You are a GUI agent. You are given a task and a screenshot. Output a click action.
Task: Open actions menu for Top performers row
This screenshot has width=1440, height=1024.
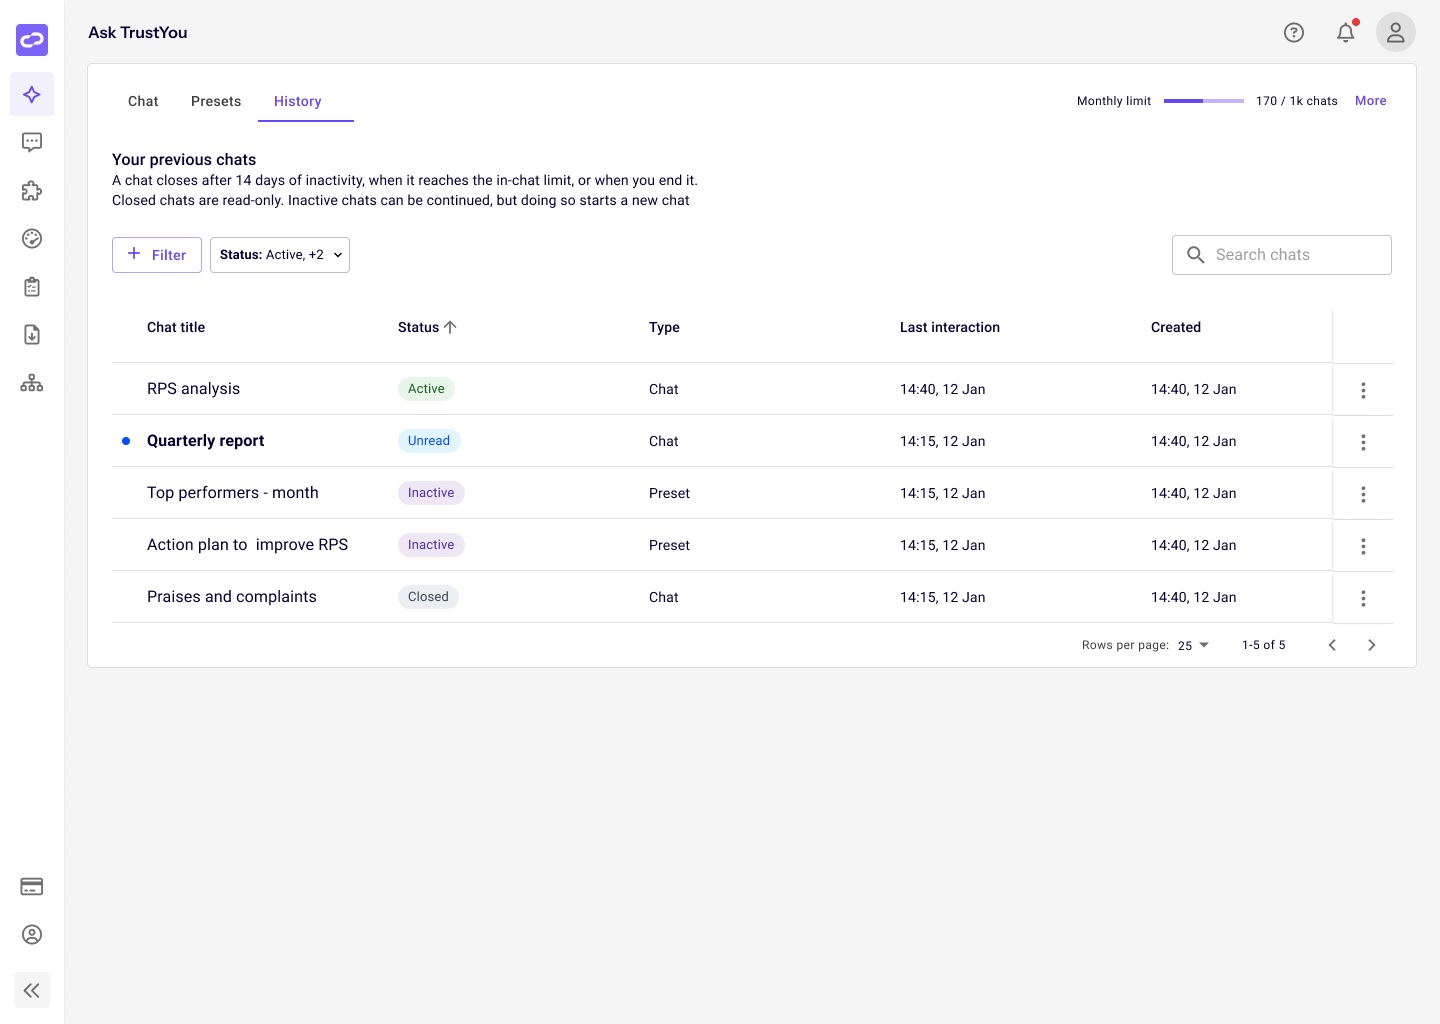(x=1363, y=494)
